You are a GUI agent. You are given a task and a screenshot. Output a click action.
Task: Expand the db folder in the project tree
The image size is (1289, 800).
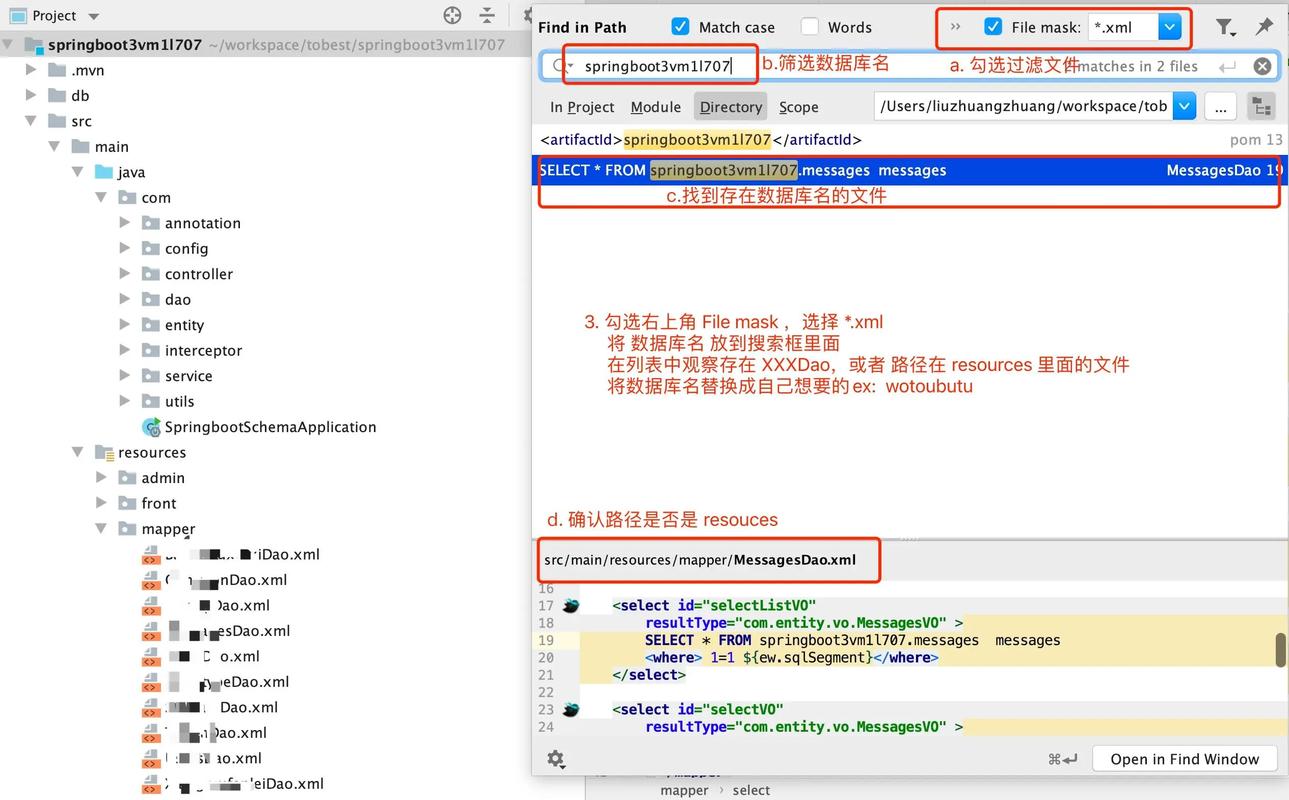28,95
